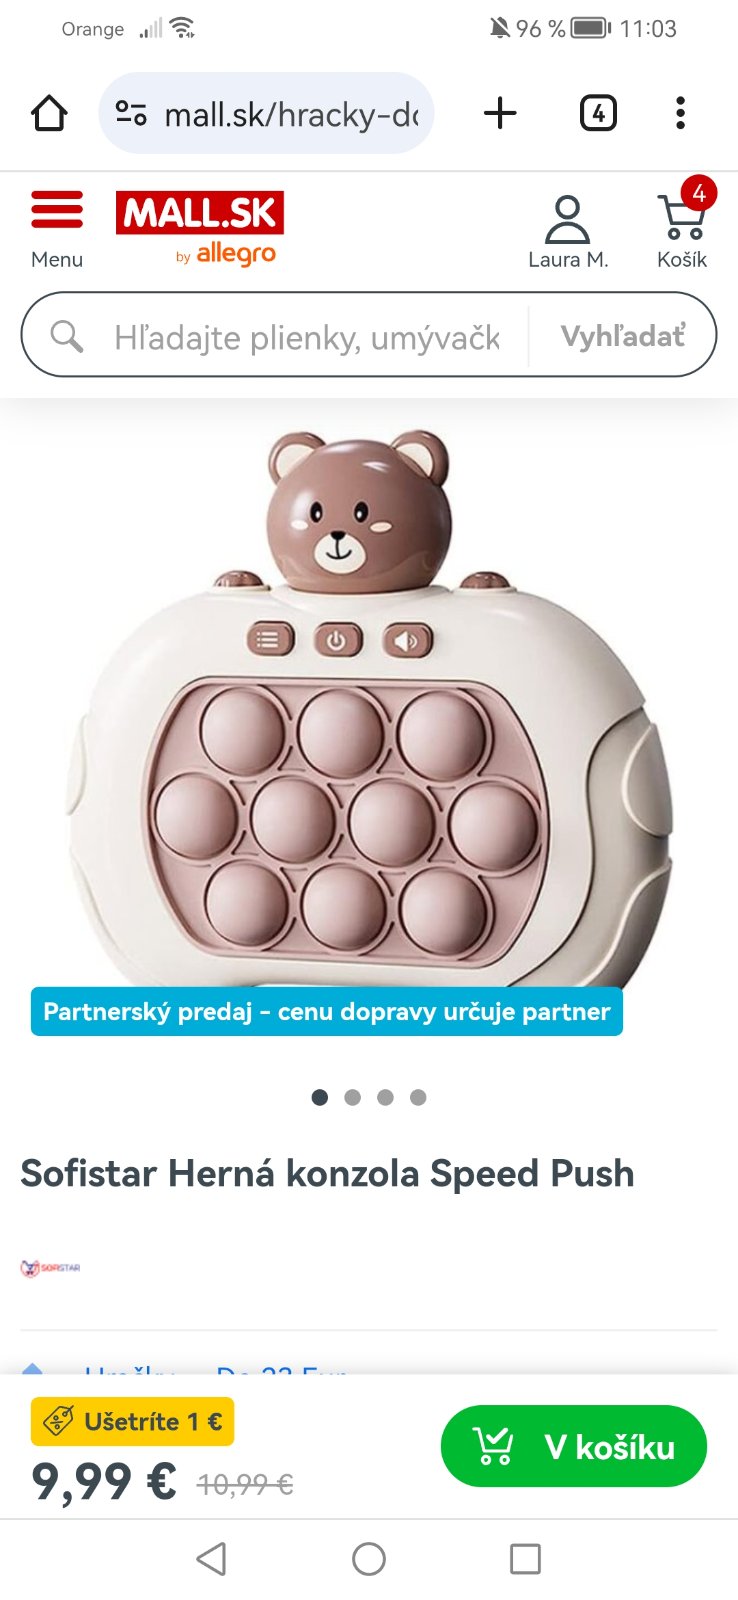738x1600 pixels.
Task: Focus the Hľadajte search input field
Action: 306,337
